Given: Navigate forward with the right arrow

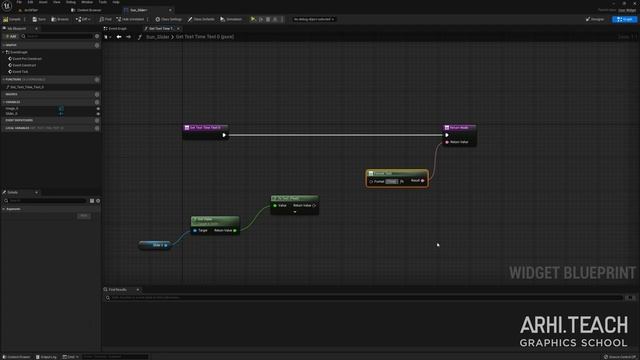Looking at the screenshot, I should [x=129, y=37].
